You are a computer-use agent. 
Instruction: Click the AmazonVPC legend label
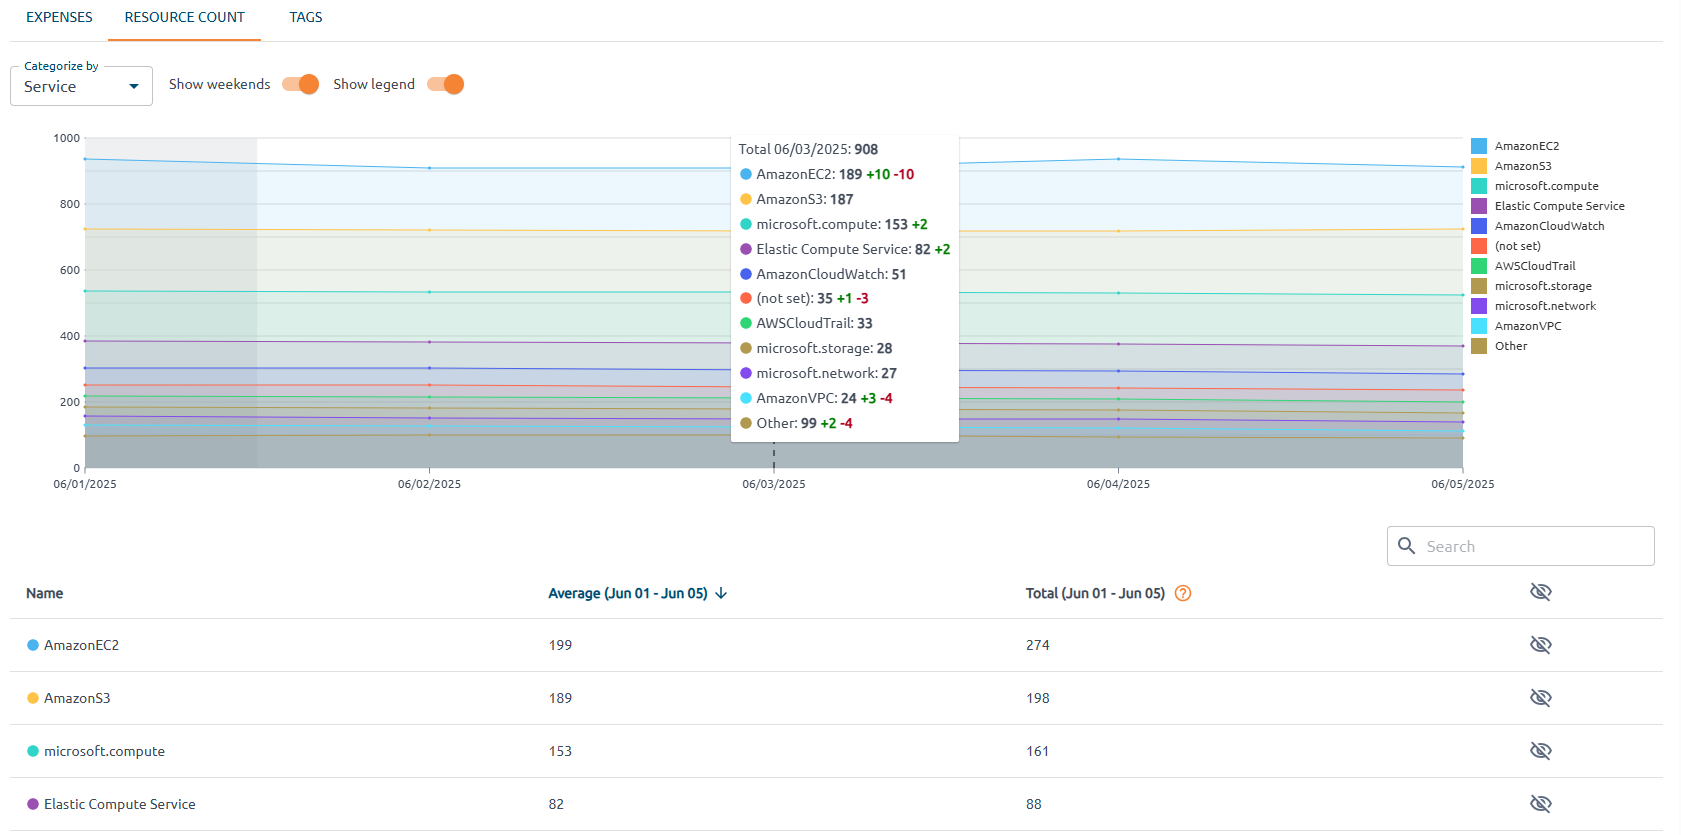(1528, 326)
